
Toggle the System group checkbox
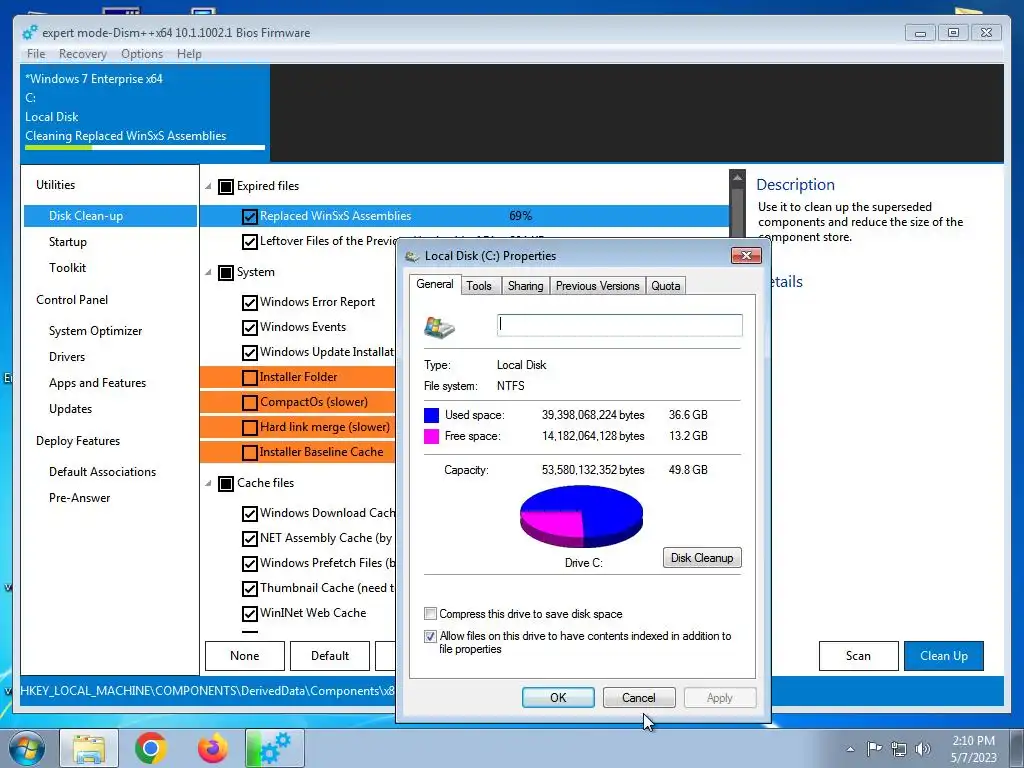[x=226, y=272]
